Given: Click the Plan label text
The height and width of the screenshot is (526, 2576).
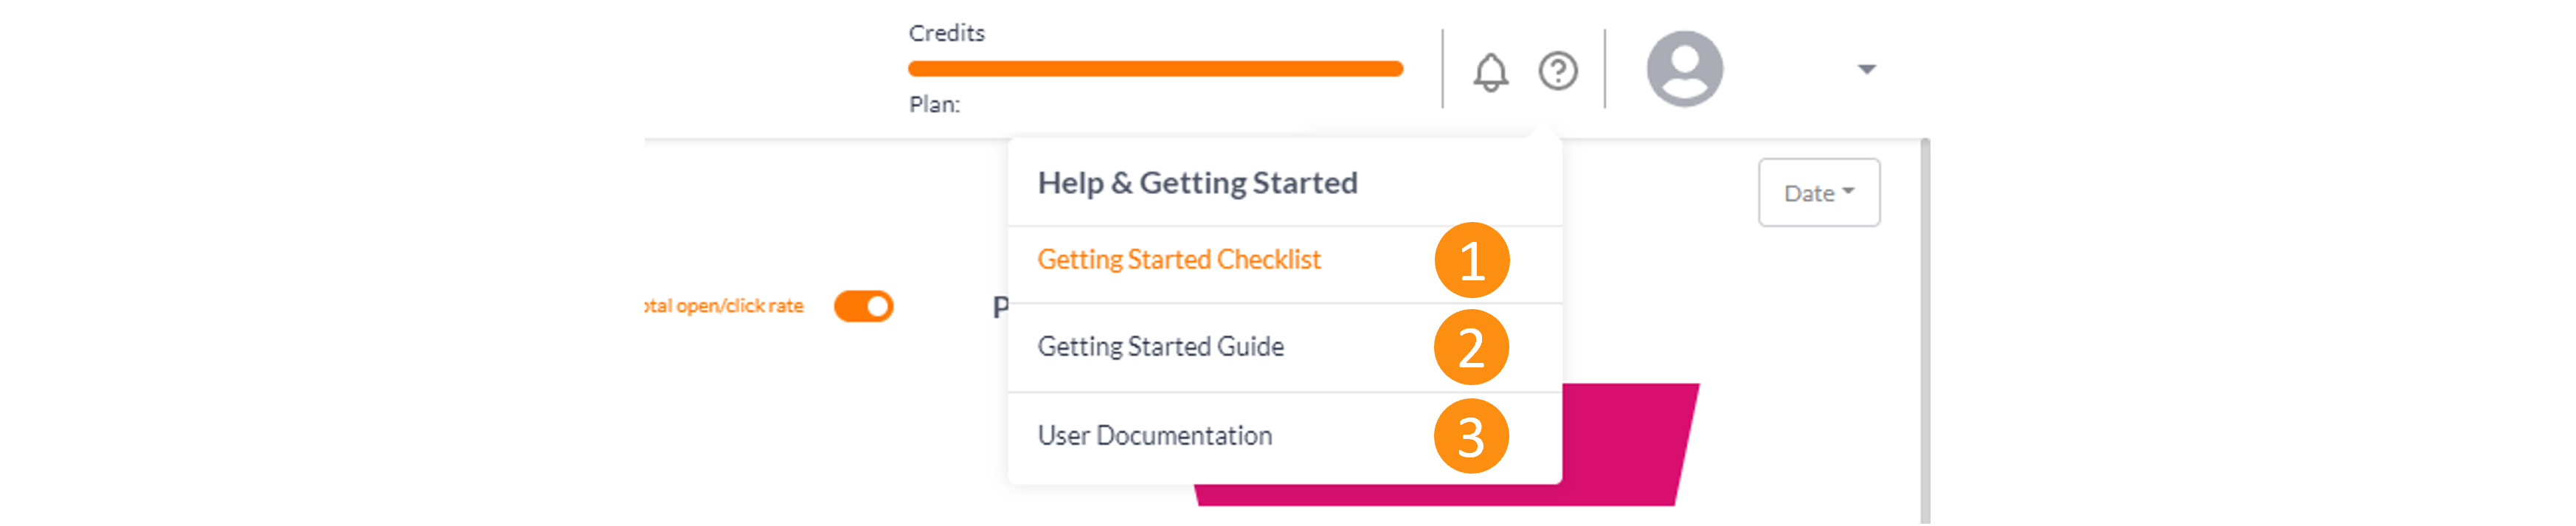Looking at the screenshot, I should [934, 104].
